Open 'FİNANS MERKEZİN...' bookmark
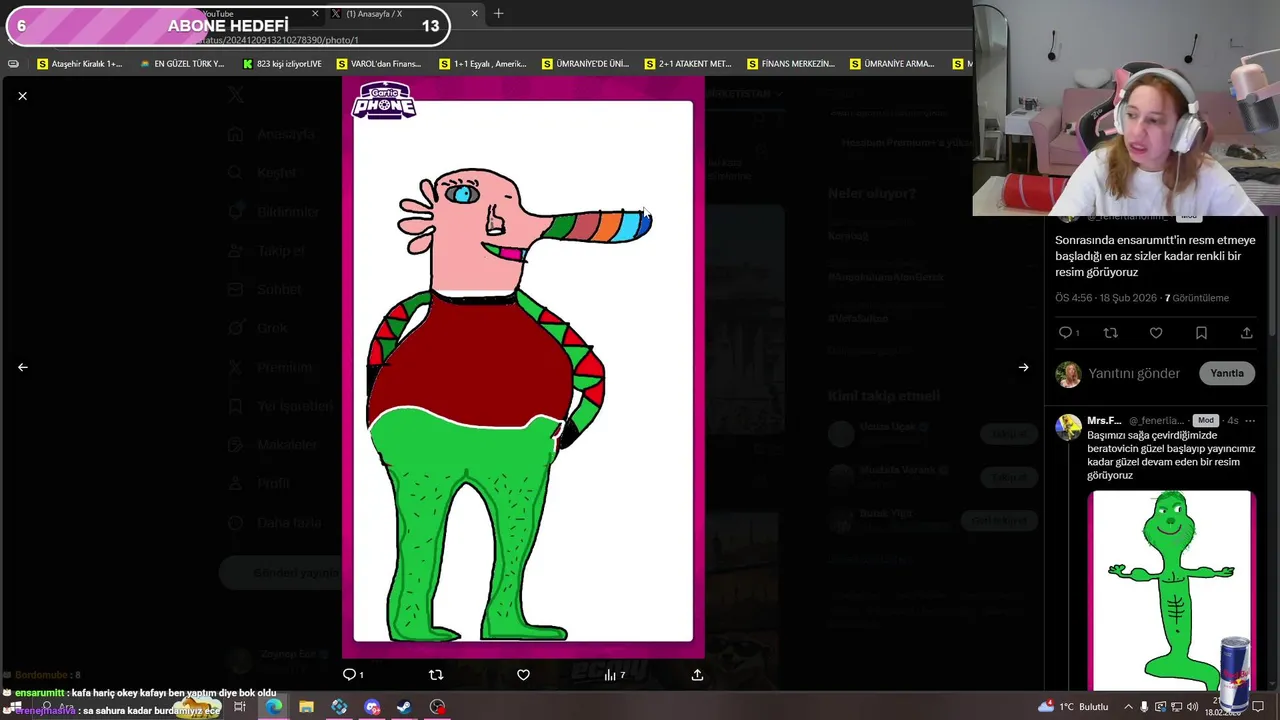The image size is (1280, 720). click(x=791, y=64)
